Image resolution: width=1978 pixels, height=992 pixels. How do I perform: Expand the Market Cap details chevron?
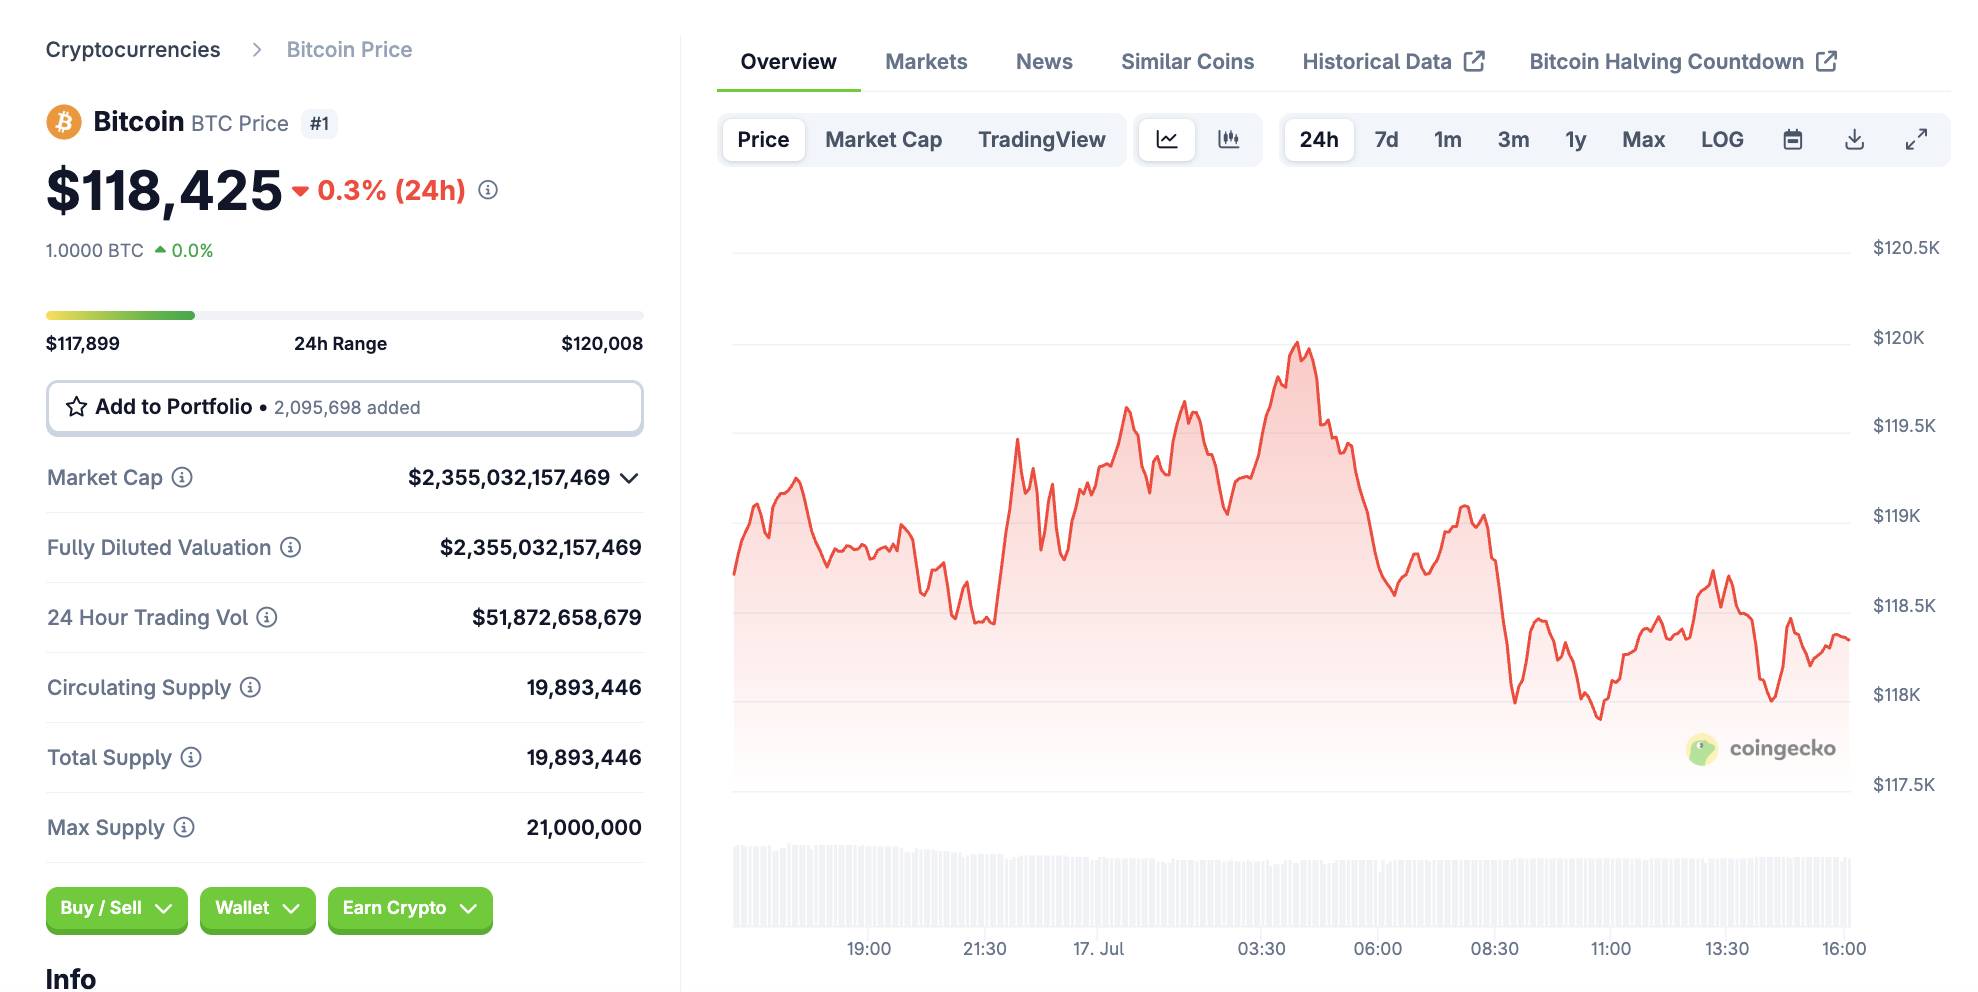click(x=629, y=478)
